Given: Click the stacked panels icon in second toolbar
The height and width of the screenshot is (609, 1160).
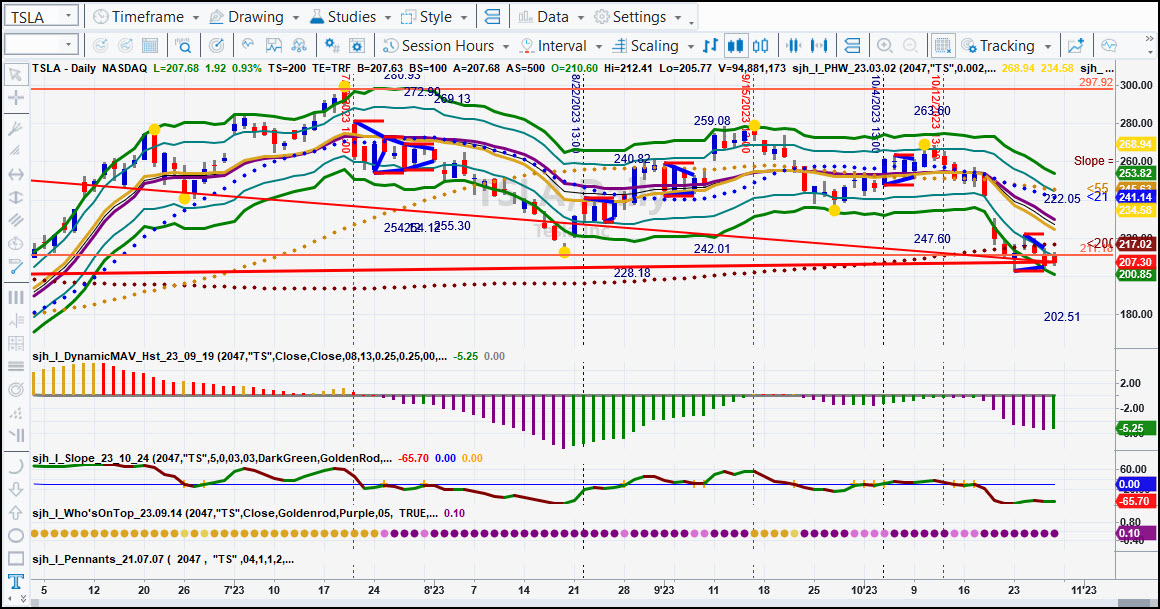Looking at the screenshot, I should pos(852,45).
